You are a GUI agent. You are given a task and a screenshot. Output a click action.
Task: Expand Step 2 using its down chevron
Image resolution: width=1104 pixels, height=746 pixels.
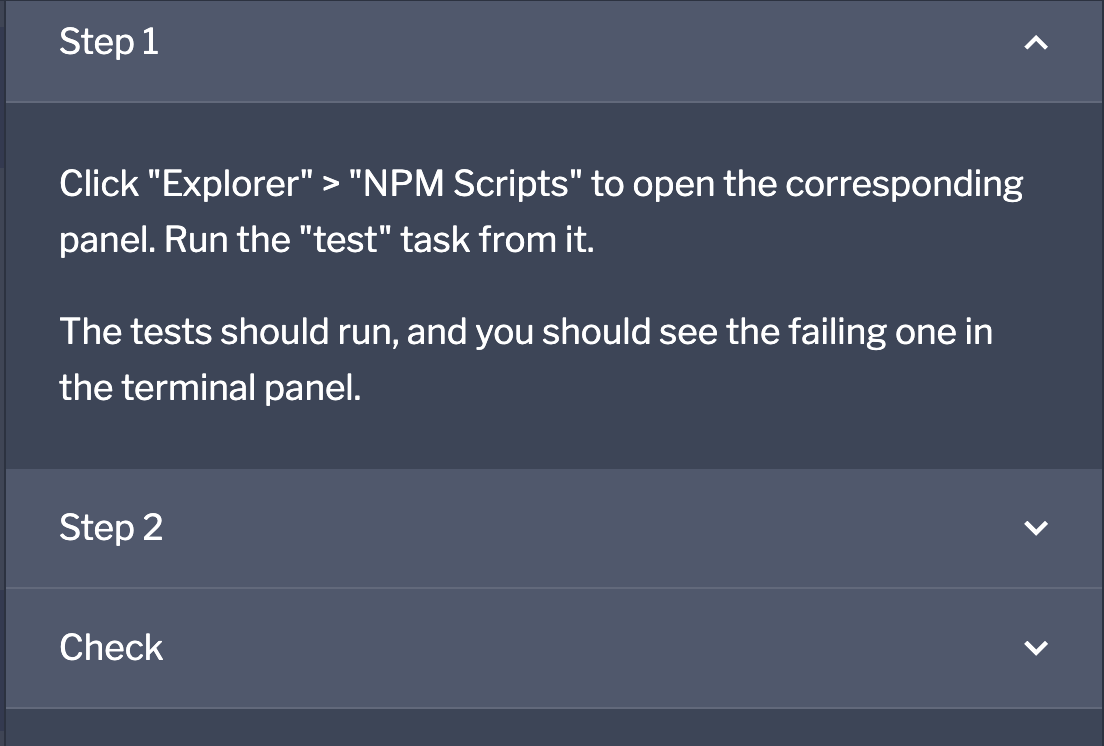[1036, 528]
